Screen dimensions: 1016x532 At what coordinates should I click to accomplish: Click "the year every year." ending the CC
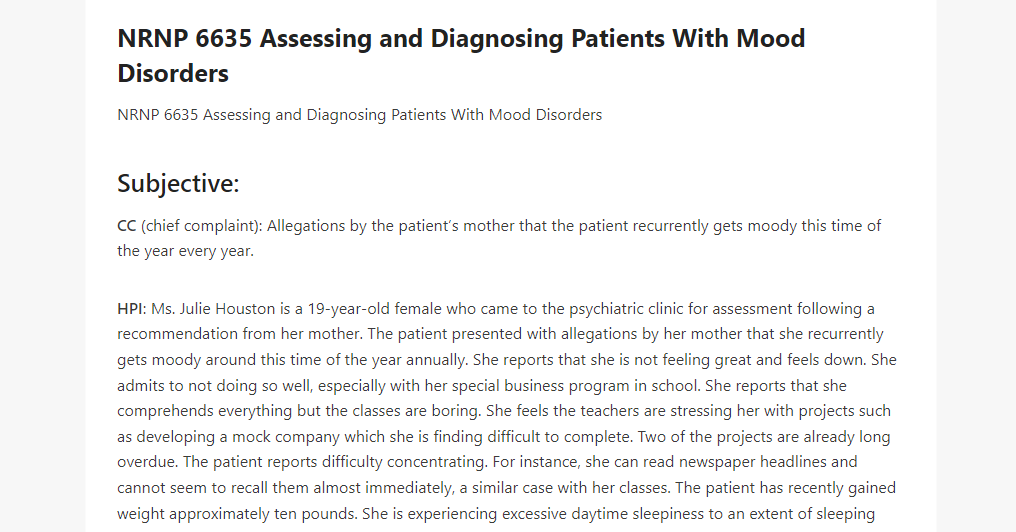[185, 251]
